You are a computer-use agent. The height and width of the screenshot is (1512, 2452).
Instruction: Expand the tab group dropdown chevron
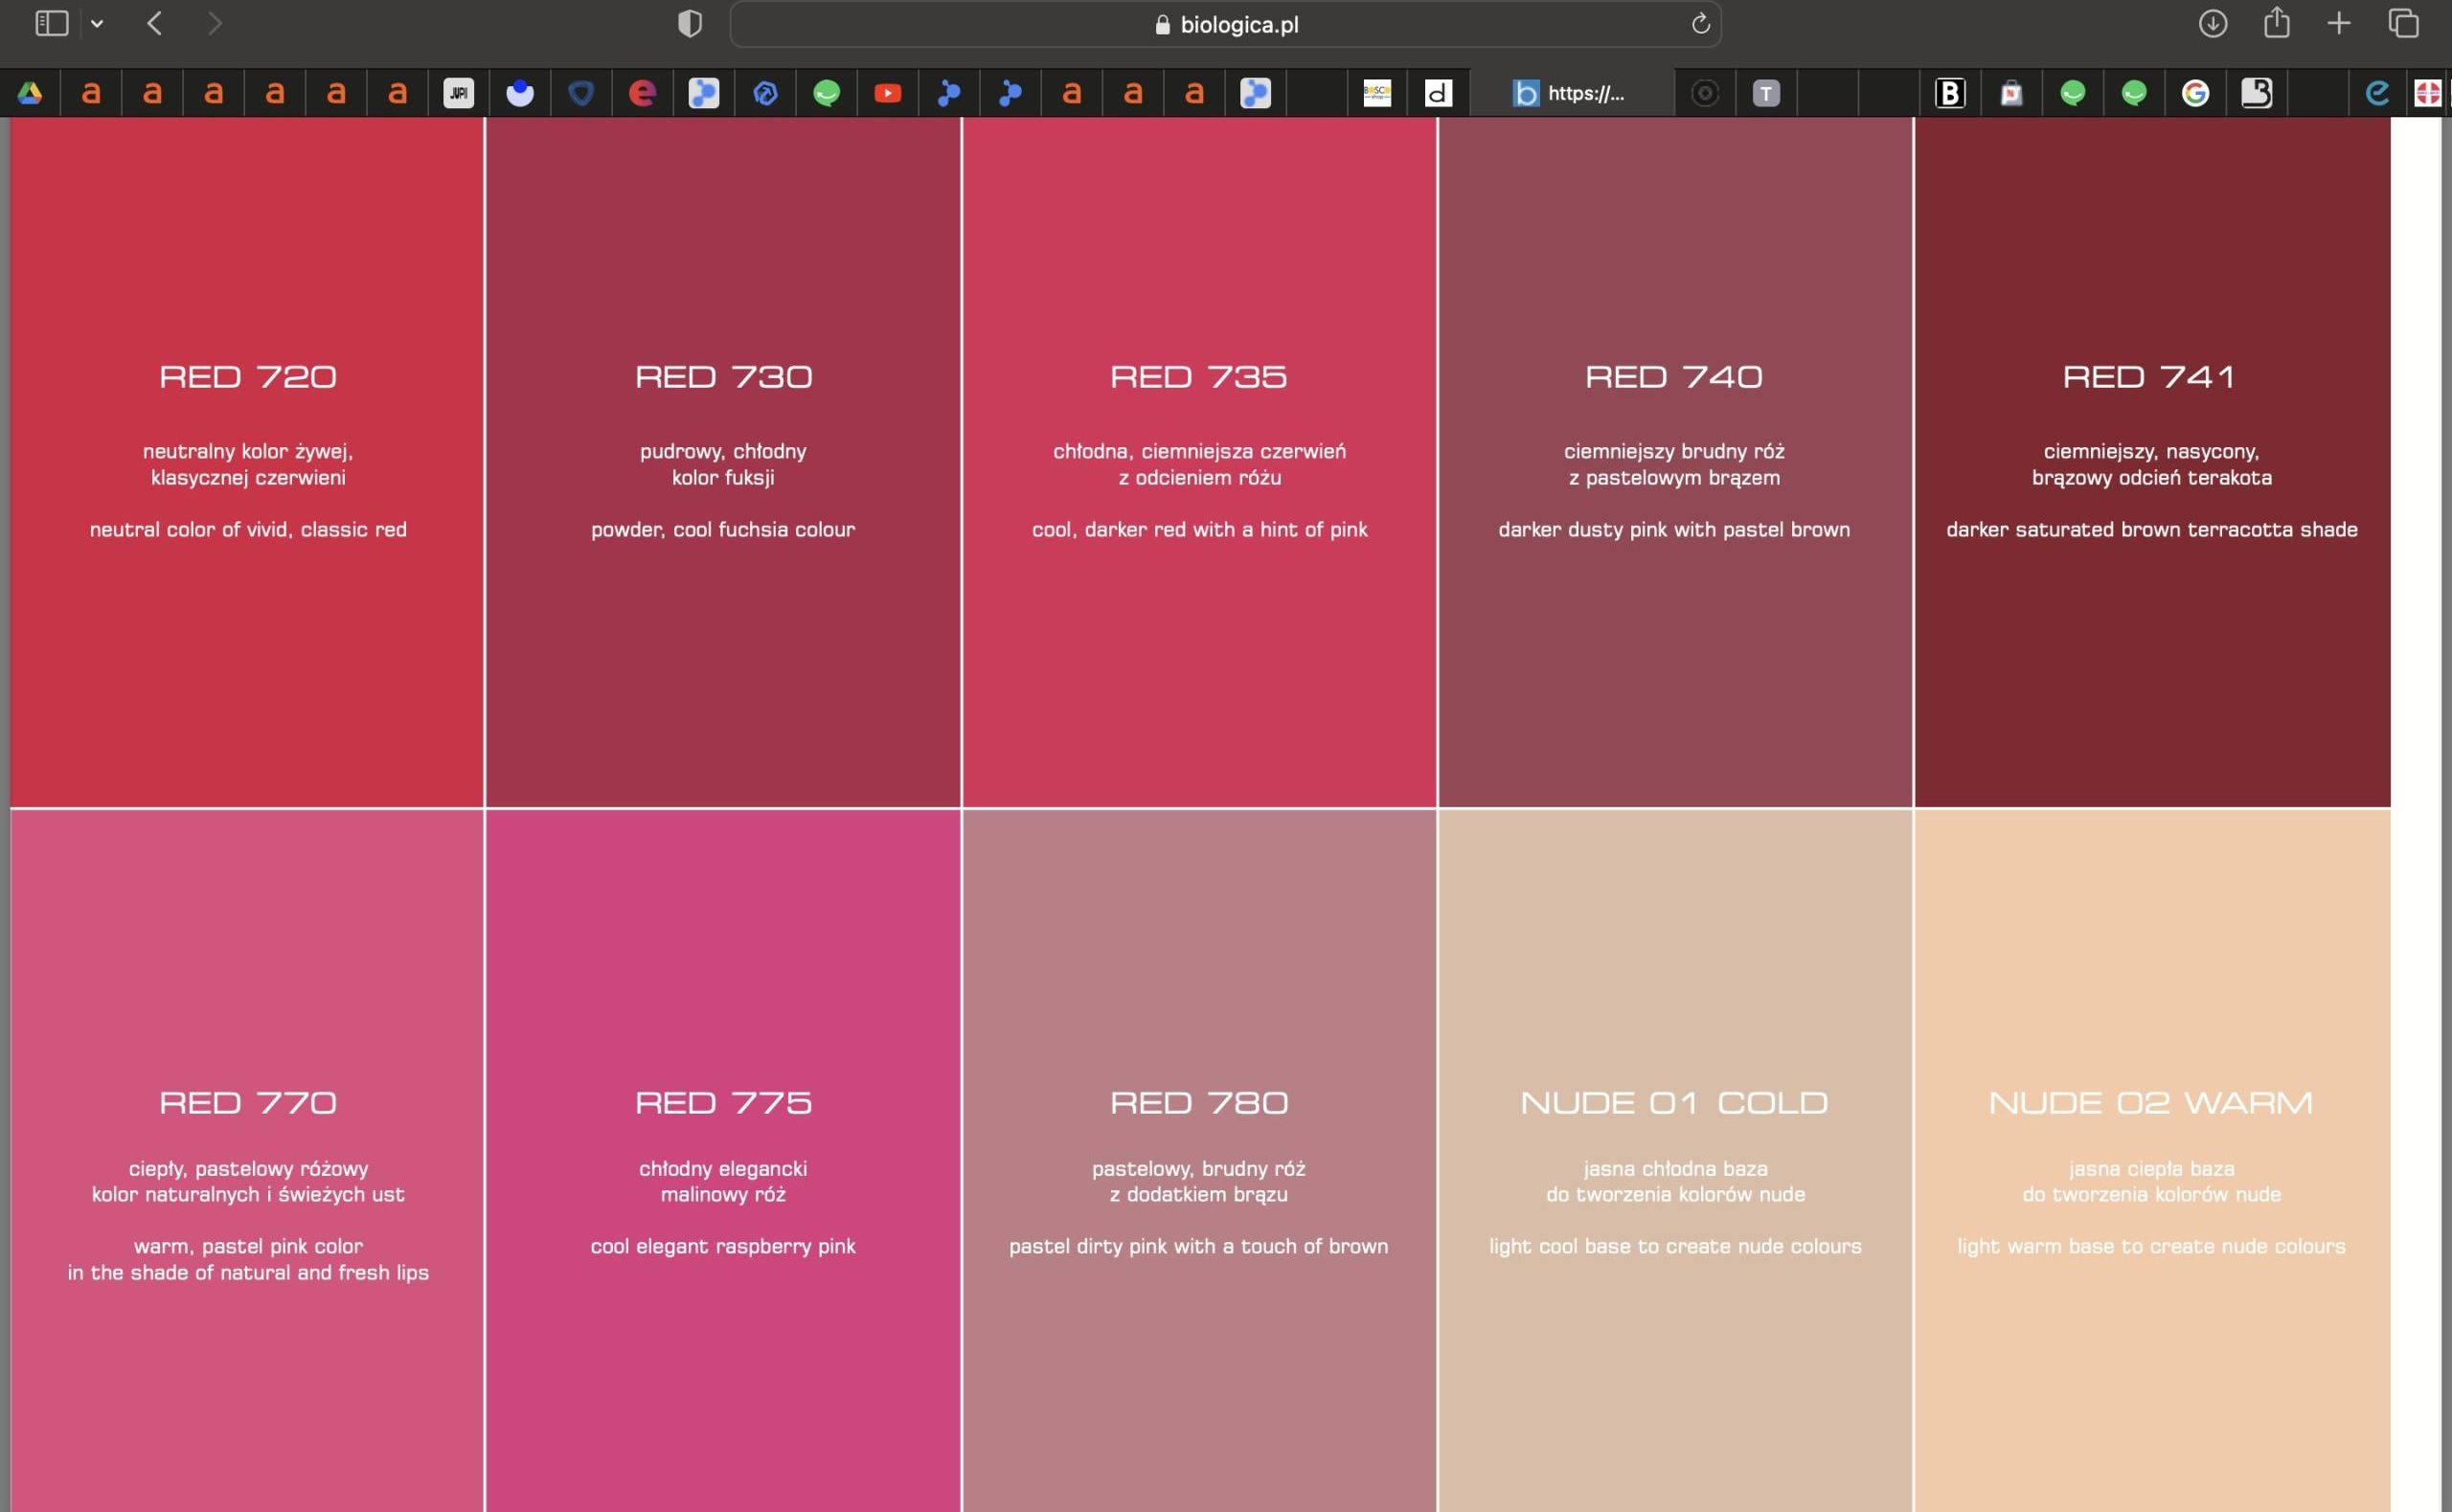pyautogui.click(x=97, y=24)
